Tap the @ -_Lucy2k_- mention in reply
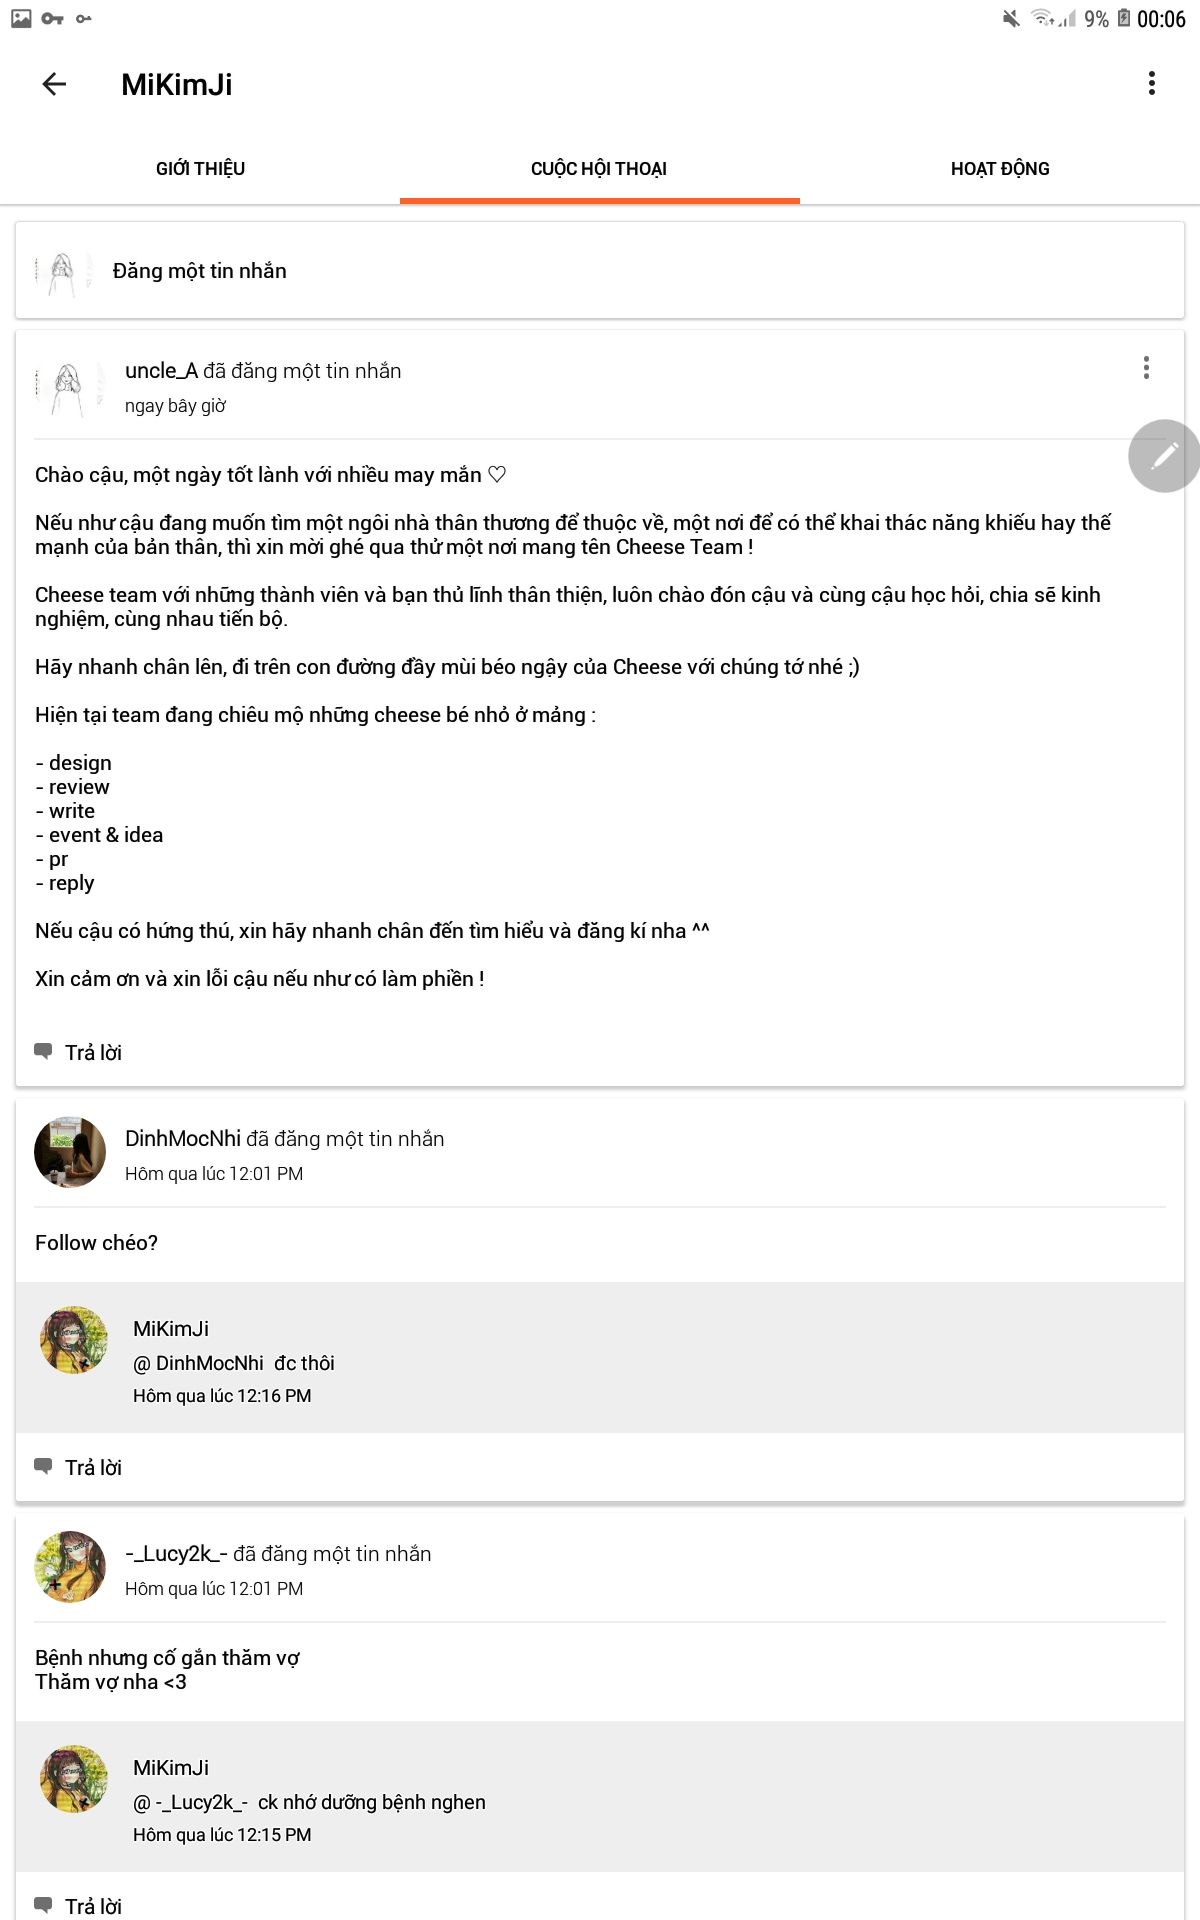Screen dimensions: 1200x1920 click(x=190, y=1802)
